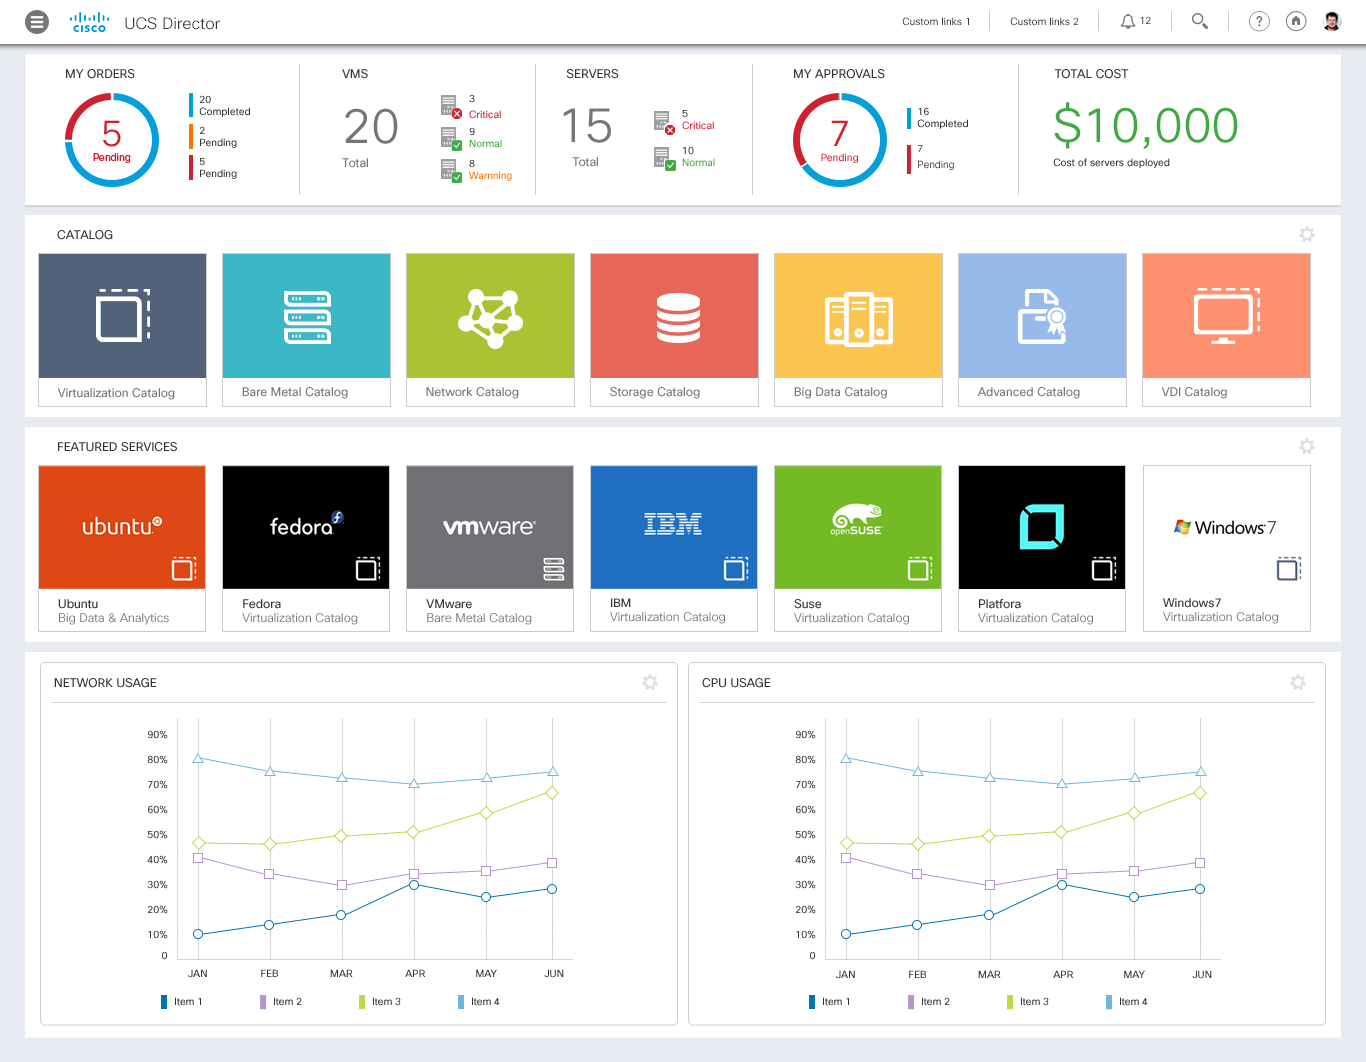This screenshot has width=1366, height=1062.
Task: Click the Big Data & Analytics label under Ubuntu
Action: point(113,618)
